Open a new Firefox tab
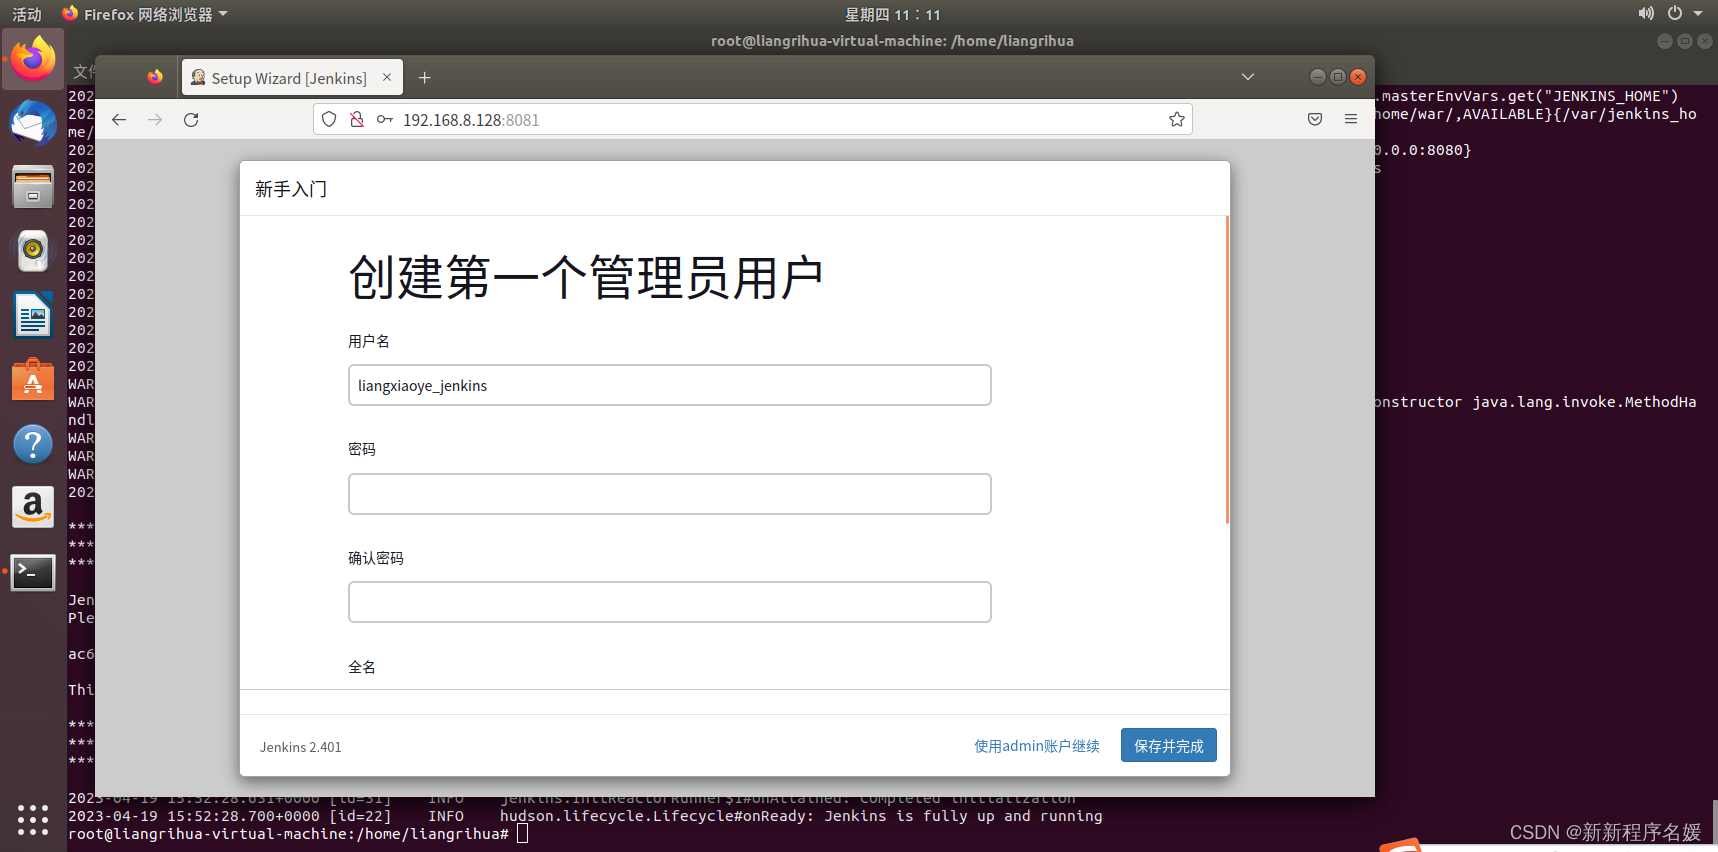The height and width of the screenshot is (852, 1718). 424,78
